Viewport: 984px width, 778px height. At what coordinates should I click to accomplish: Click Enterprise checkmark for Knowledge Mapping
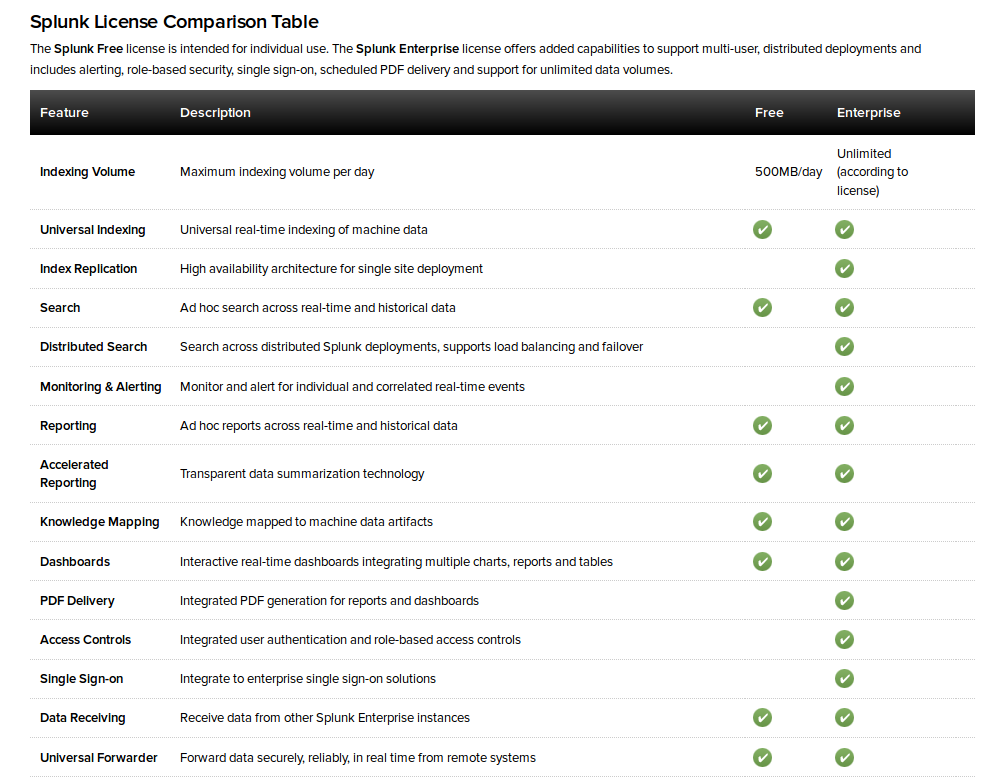(x=844, y=521)
